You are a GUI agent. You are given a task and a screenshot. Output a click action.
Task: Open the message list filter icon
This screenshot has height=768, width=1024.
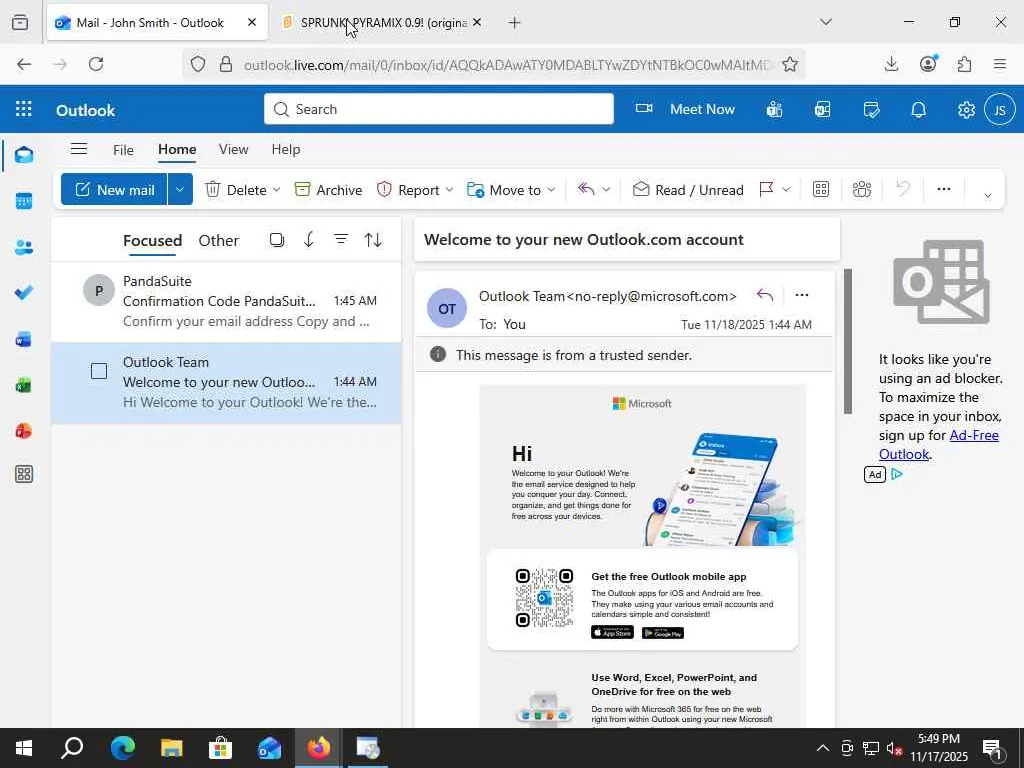[x=341, y=240]
